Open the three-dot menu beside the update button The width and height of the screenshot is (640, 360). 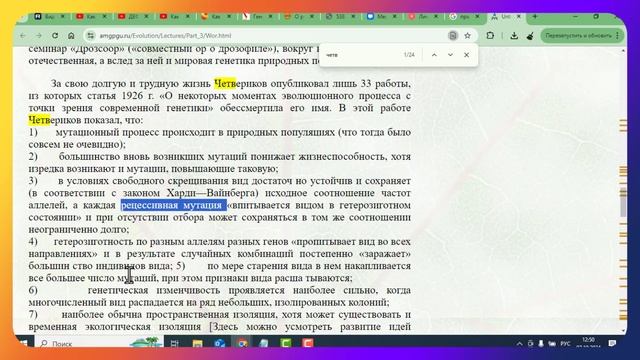618,36
